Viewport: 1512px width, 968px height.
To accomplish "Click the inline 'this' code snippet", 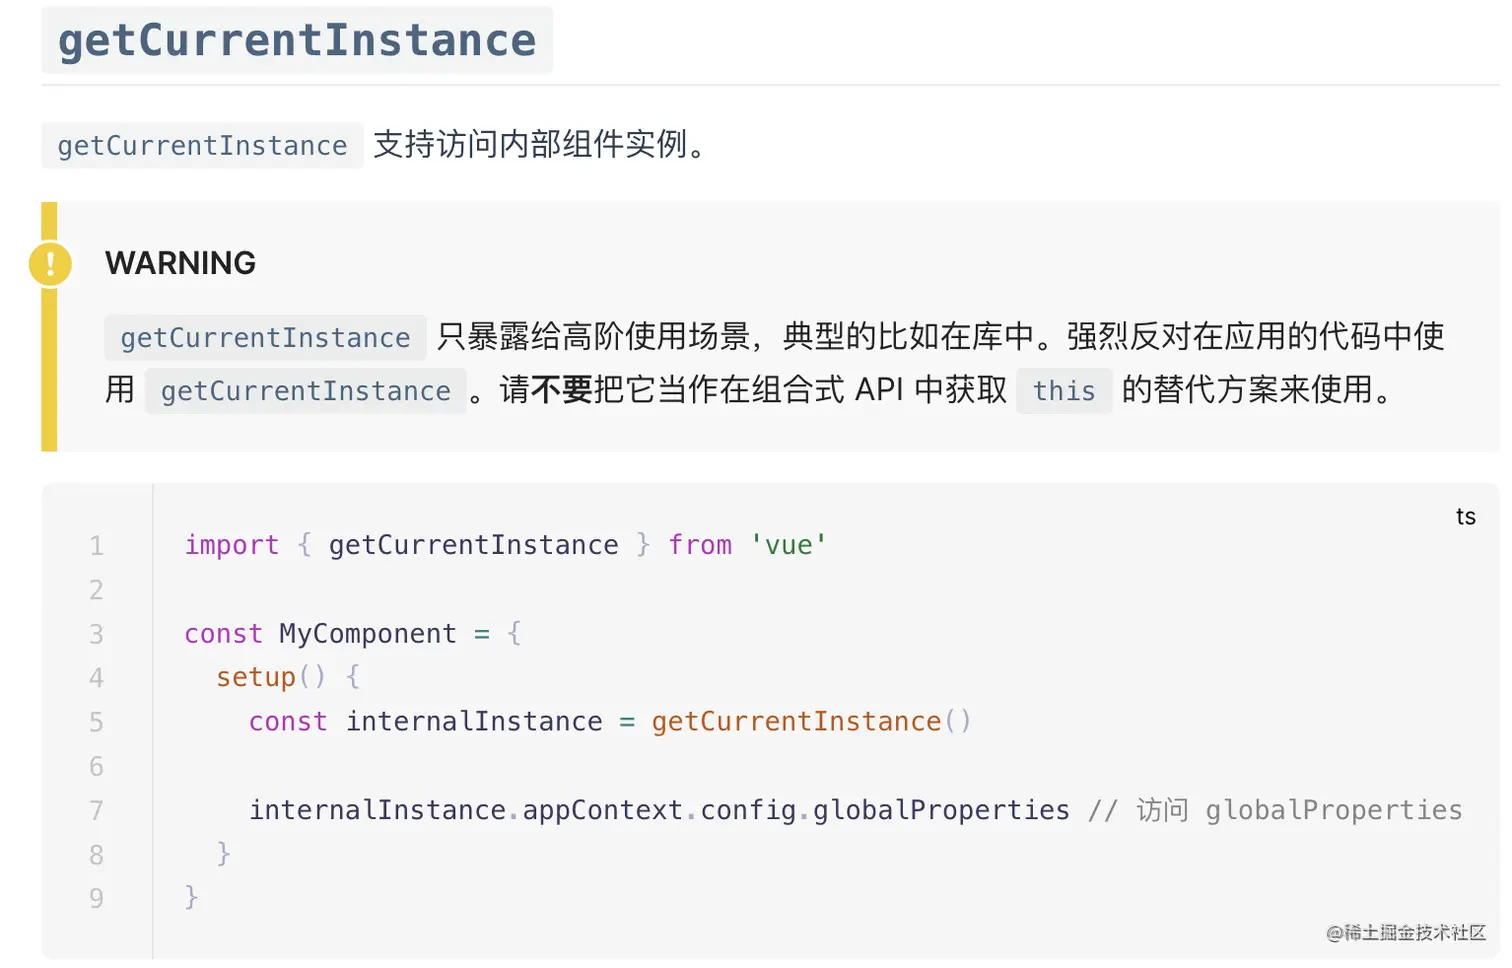I will [1064, 391].
